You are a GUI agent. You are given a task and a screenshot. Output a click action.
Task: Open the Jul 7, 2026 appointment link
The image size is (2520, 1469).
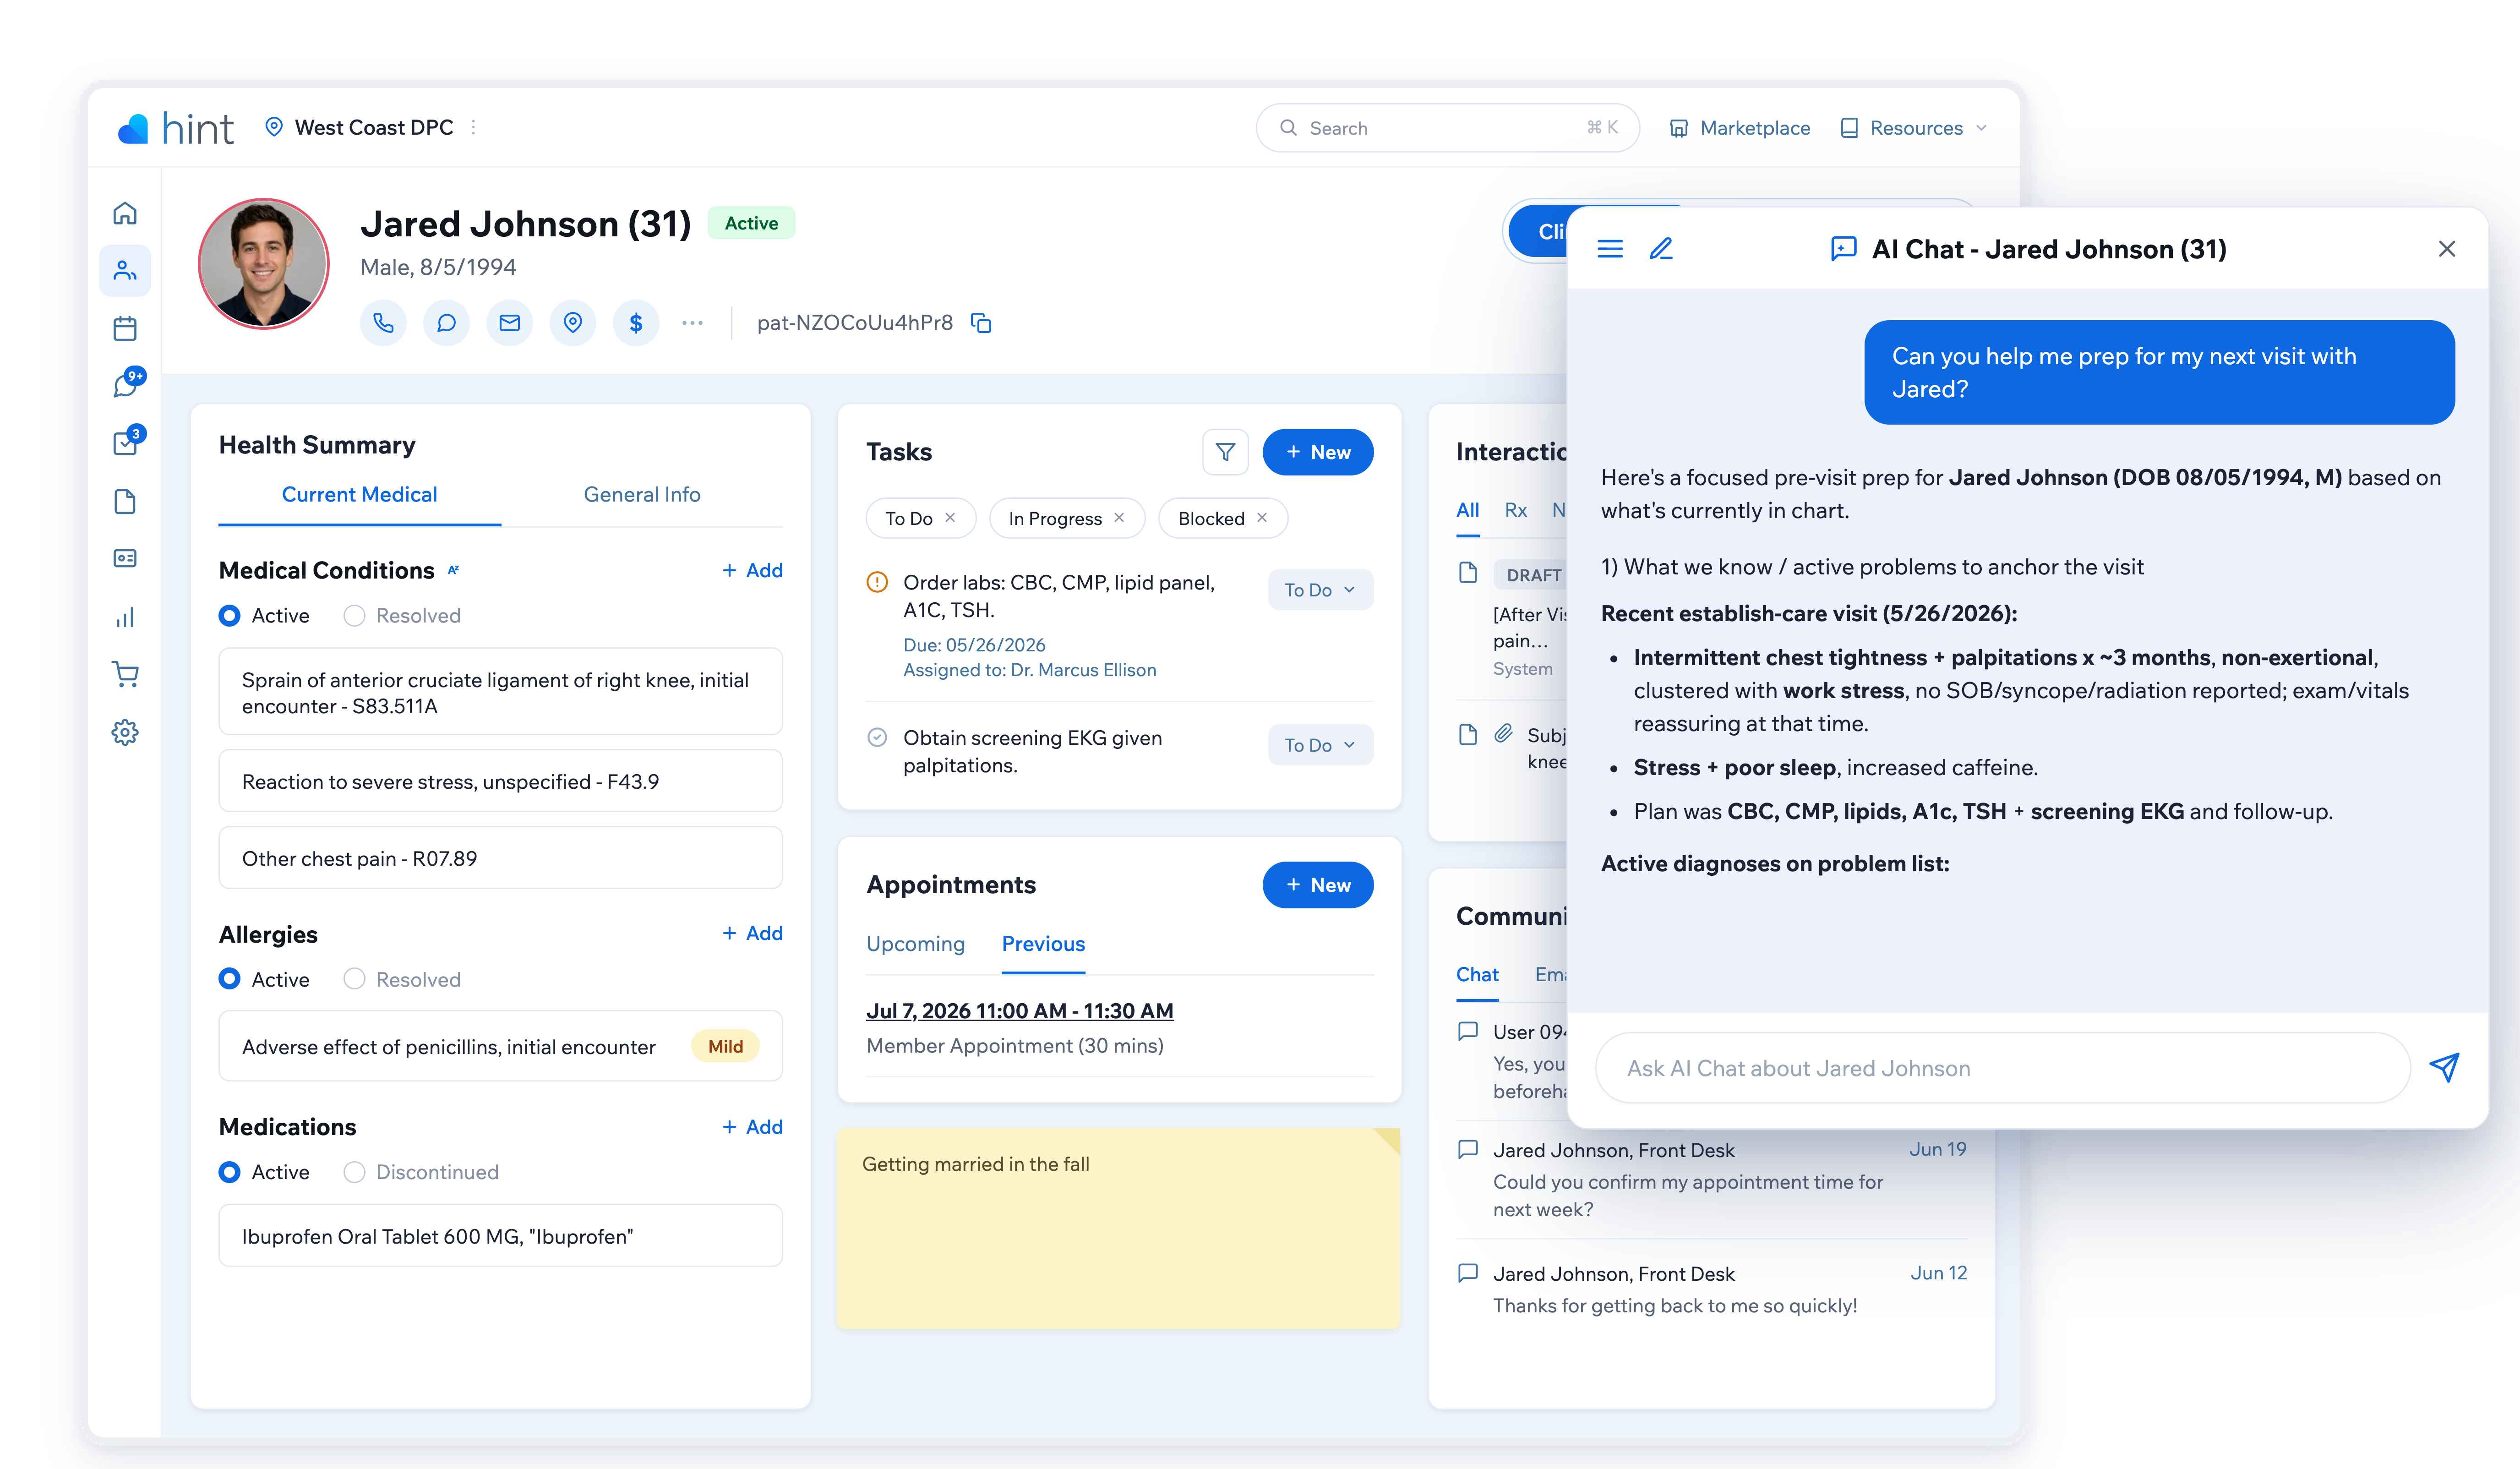(x=1019, y=1011)
